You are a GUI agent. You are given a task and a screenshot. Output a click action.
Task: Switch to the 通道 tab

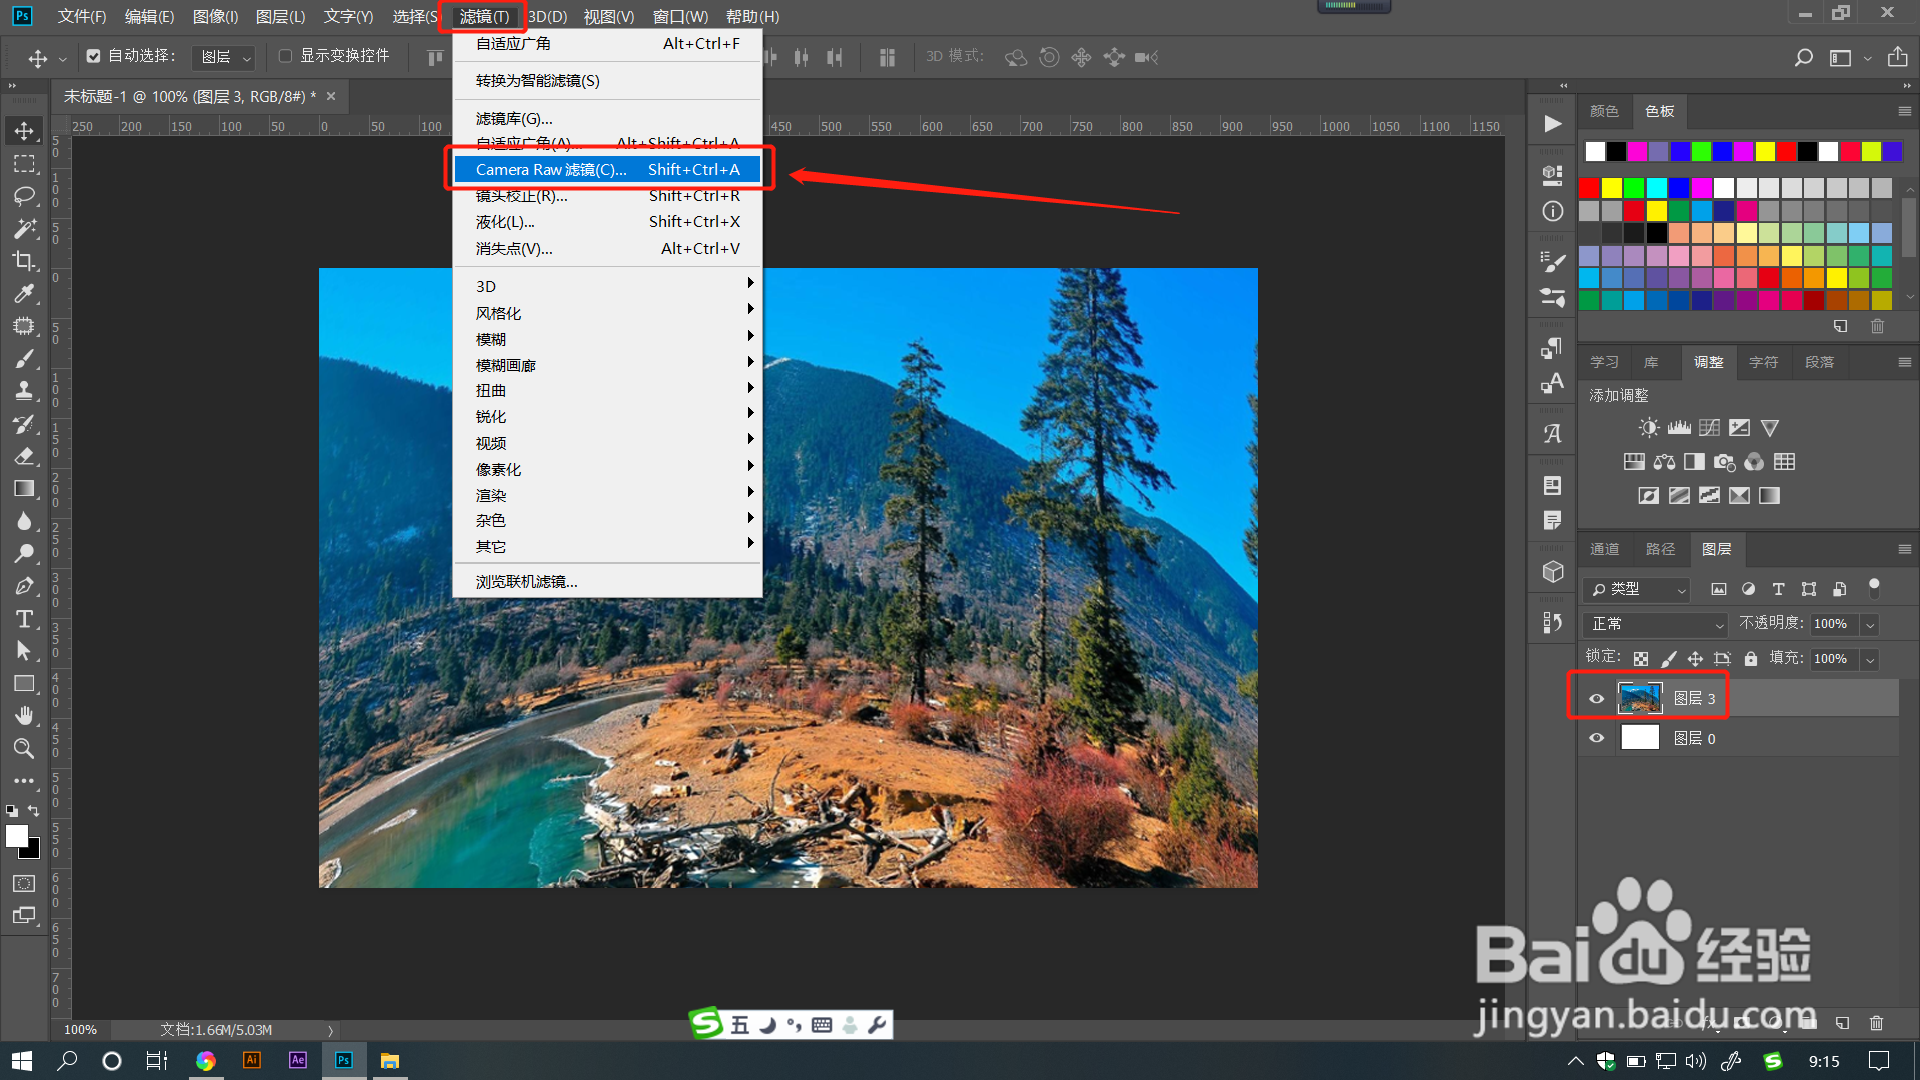point(1604,549)
